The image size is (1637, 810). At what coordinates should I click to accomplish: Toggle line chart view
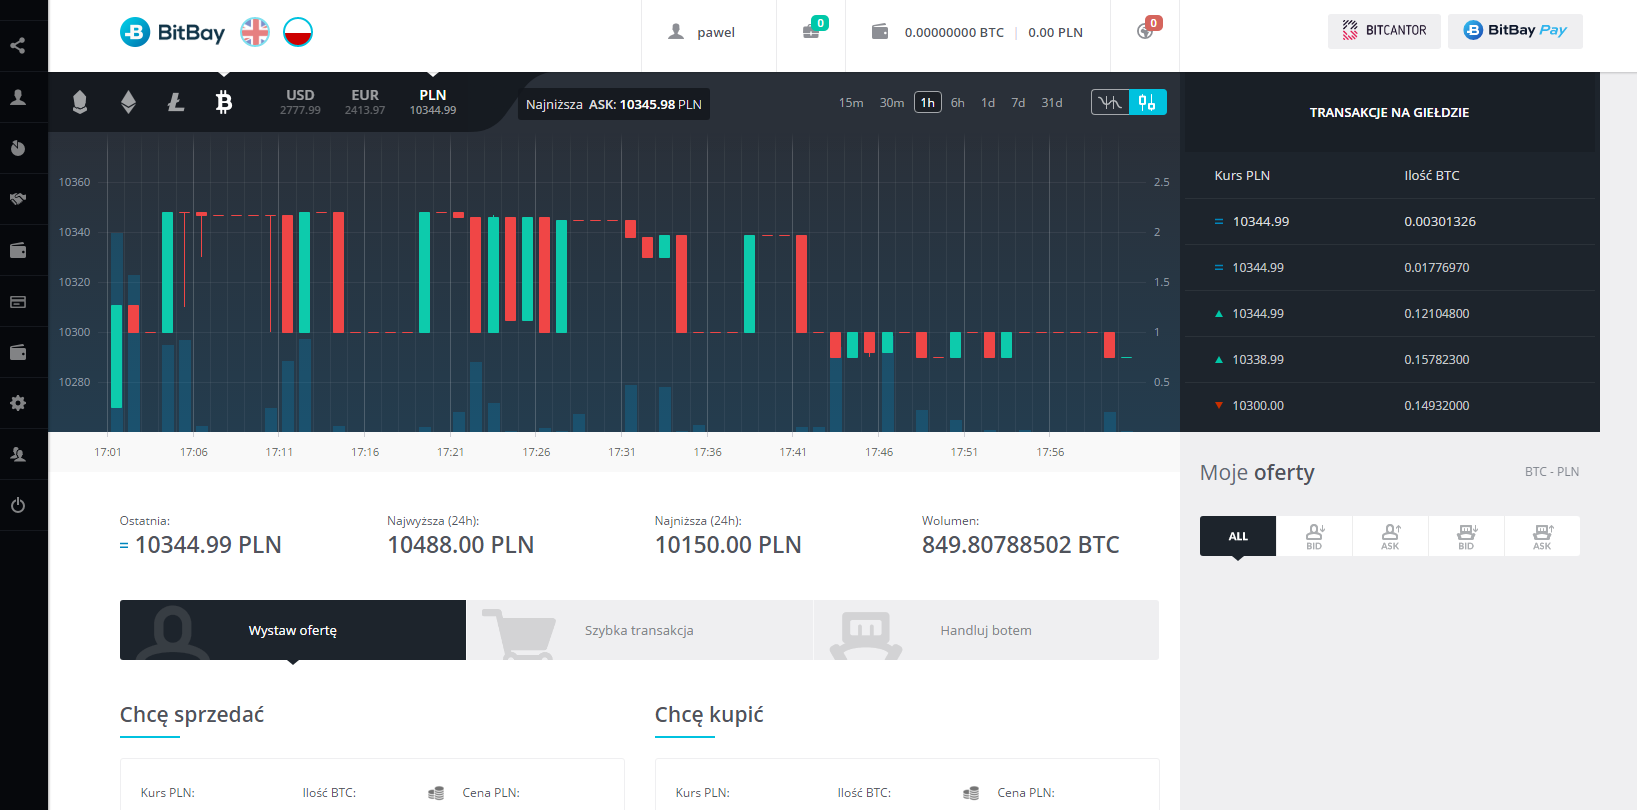[1110, 102]
